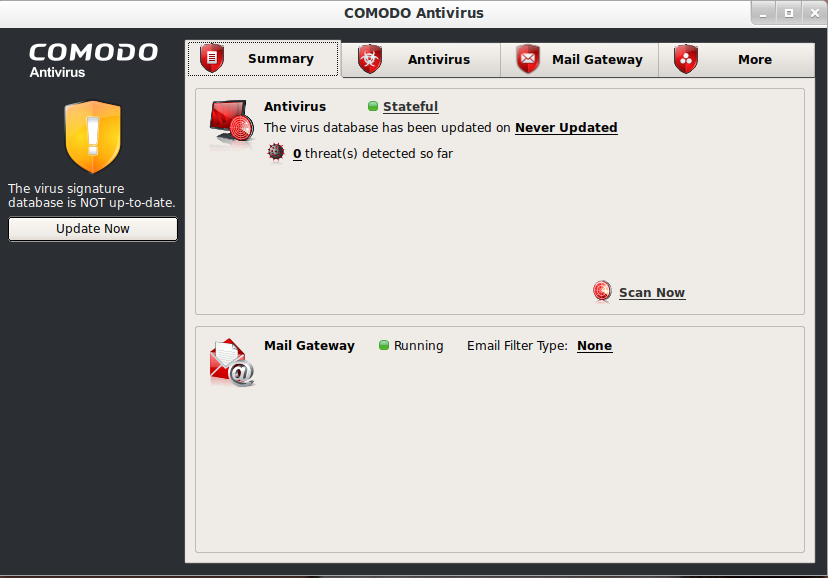Viewport: 828px width, 578px height.
Task: Maximize the COMODO Antivirus window
Action: pos(788,13)
